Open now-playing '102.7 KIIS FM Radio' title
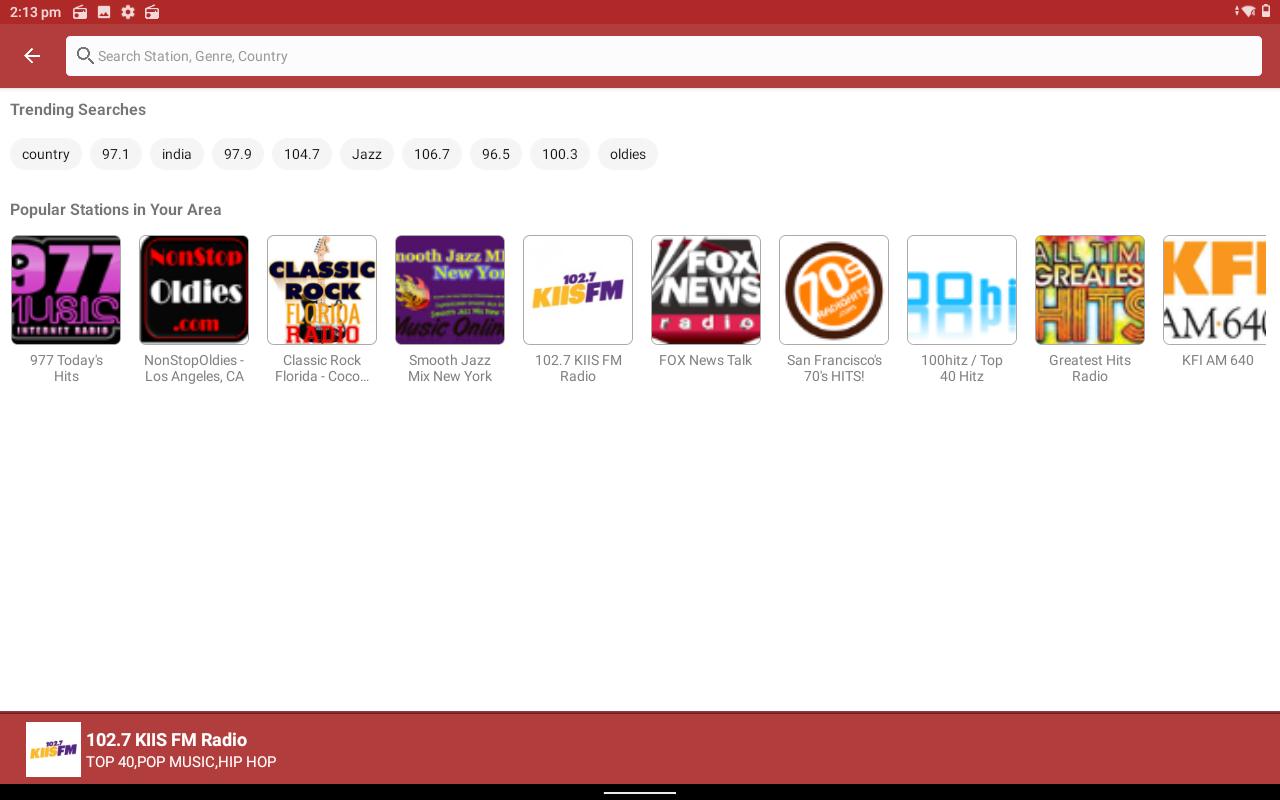The image size is (1280, 800). 166,740
